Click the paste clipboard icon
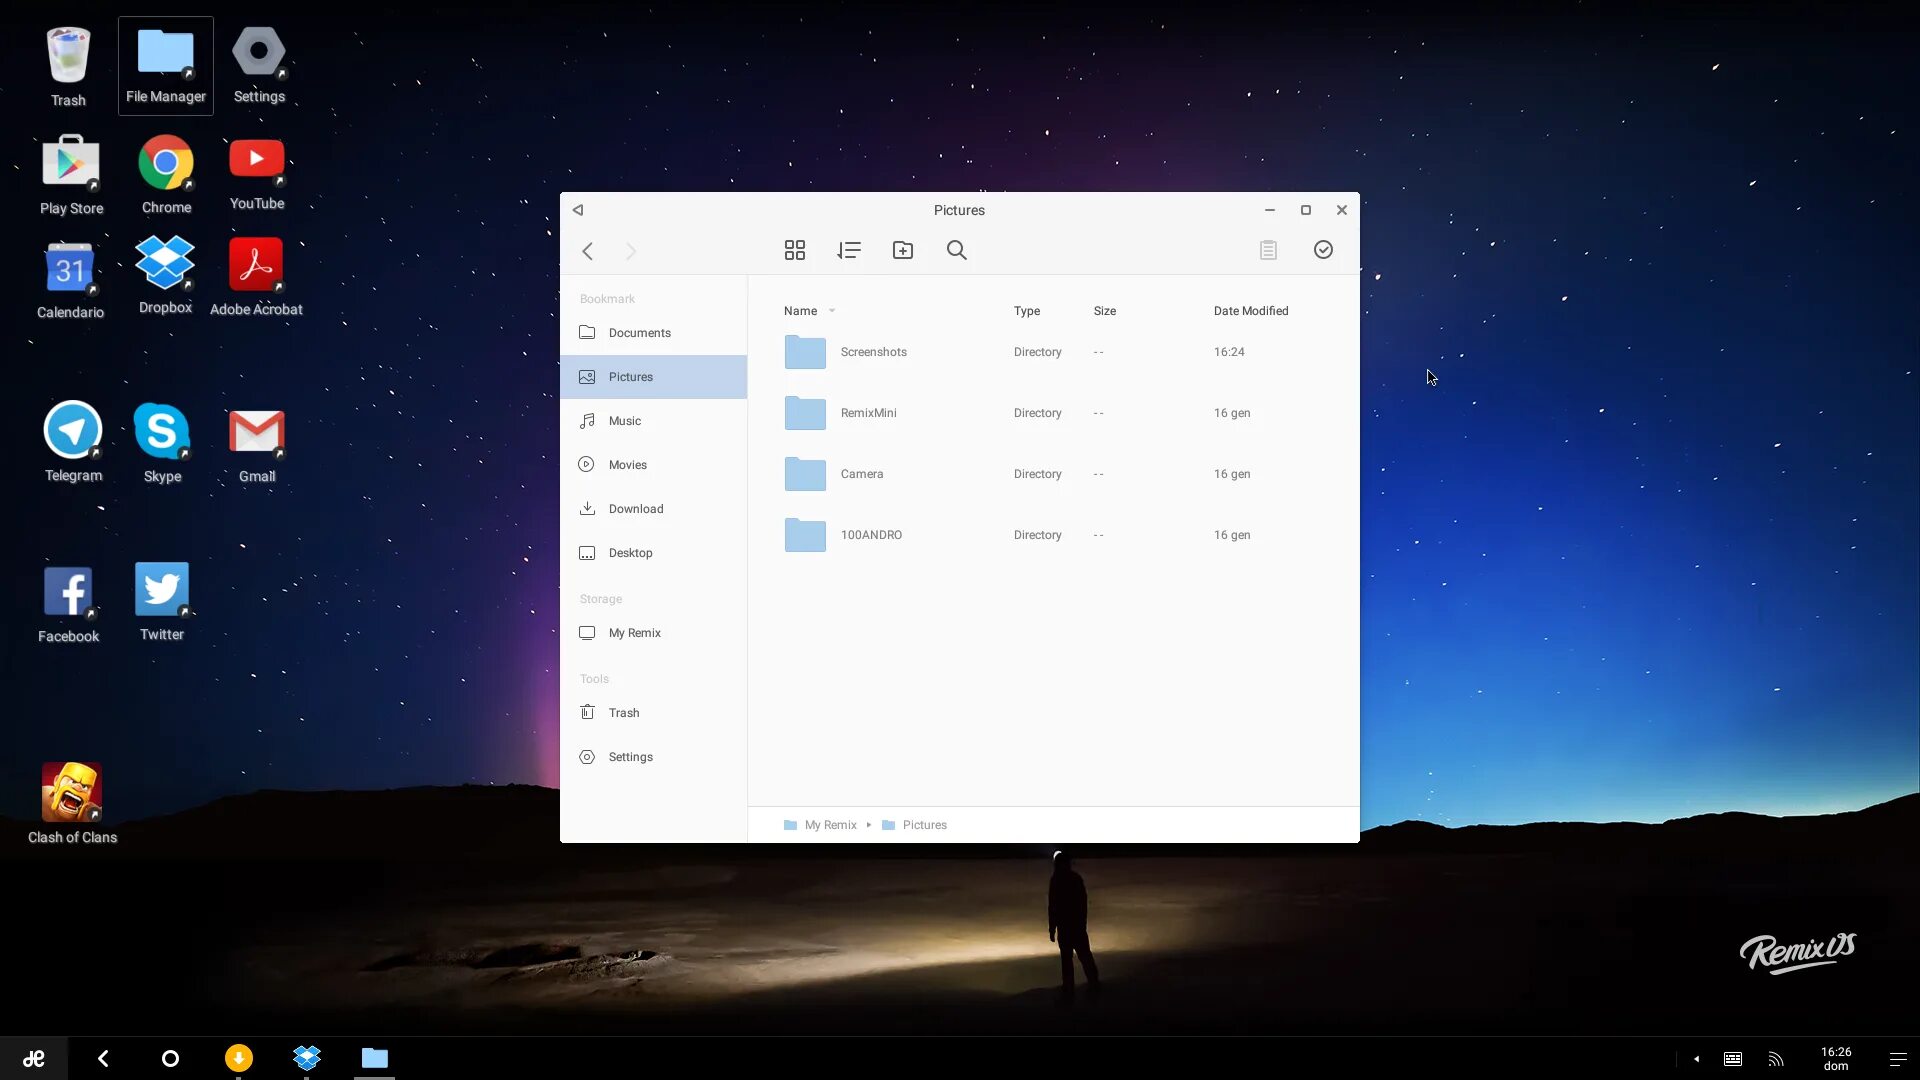The width and height of the screenshot is (1920, 1080). [x=1268, y=250]
